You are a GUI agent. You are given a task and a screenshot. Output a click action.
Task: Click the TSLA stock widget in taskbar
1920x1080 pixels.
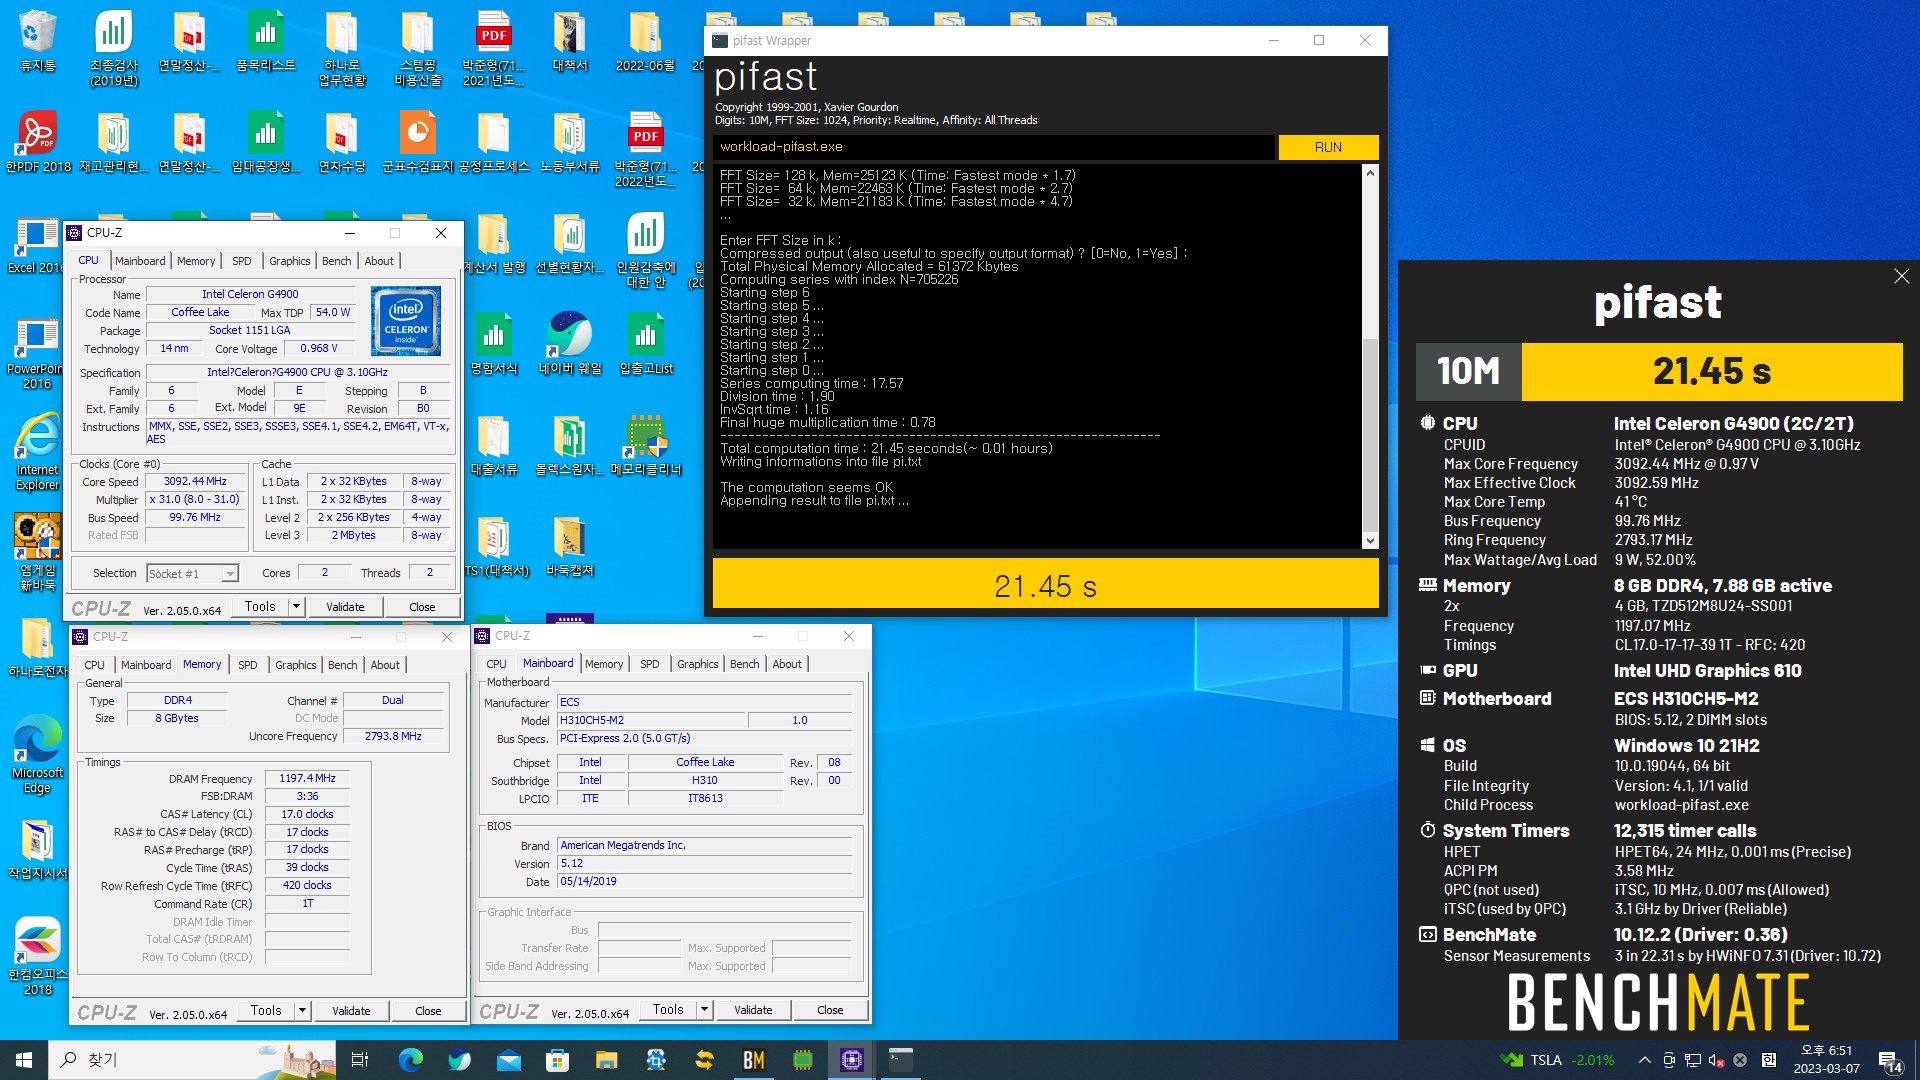tap(1558, 1060)
